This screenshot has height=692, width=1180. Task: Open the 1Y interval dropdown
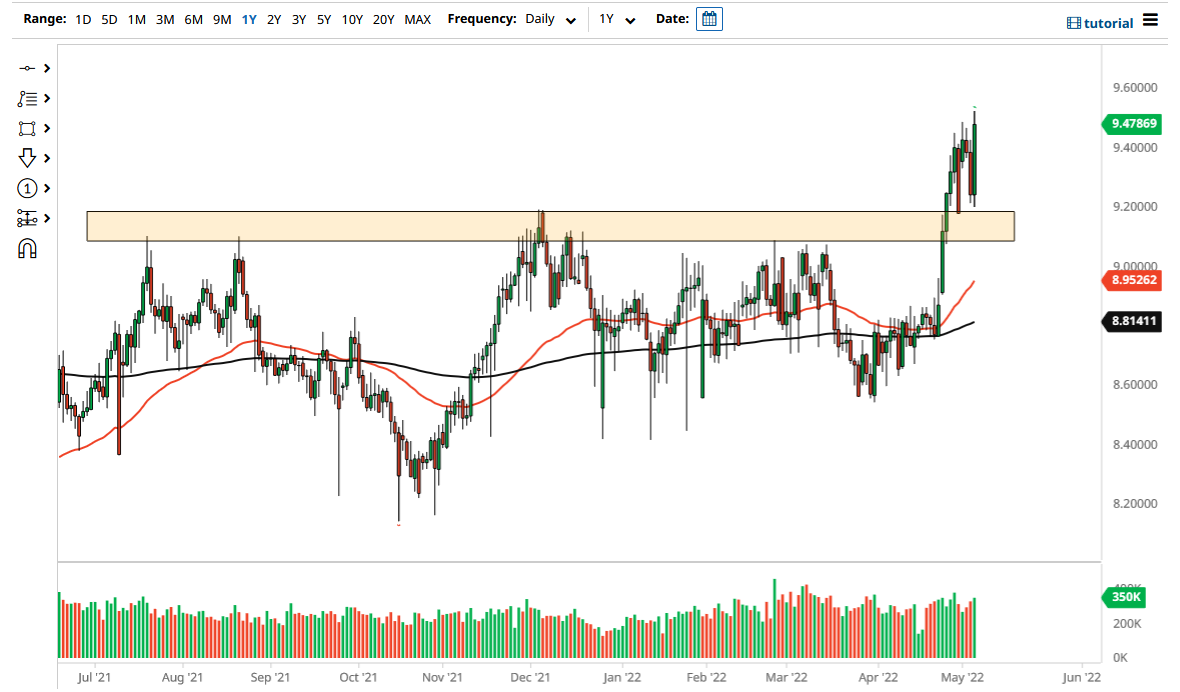[x=615, y=19]
